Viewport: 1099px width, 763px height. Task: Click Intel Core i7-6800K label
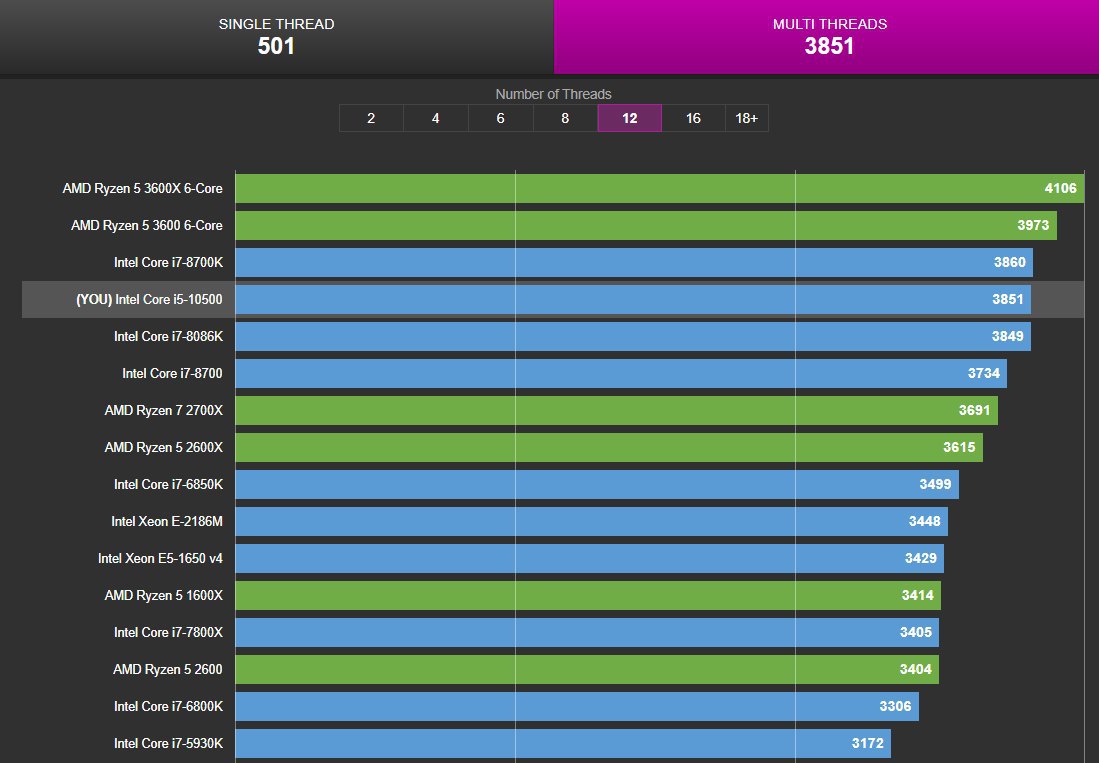tap(168, 707)
